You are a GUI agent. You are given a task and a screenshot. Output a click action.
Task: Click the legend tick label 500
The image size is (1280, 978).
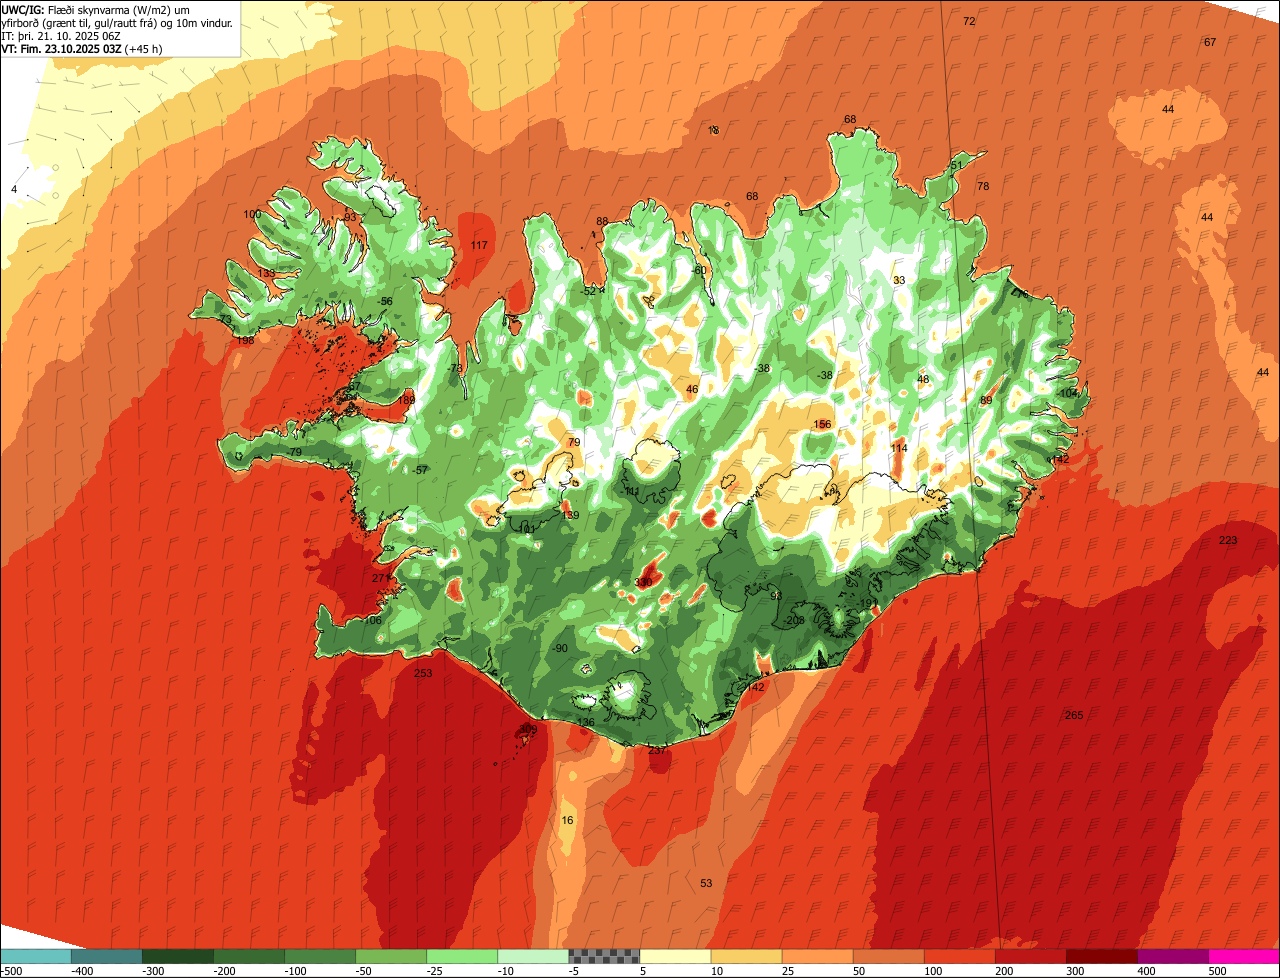pyautogui.click(x=1217, y=971)
